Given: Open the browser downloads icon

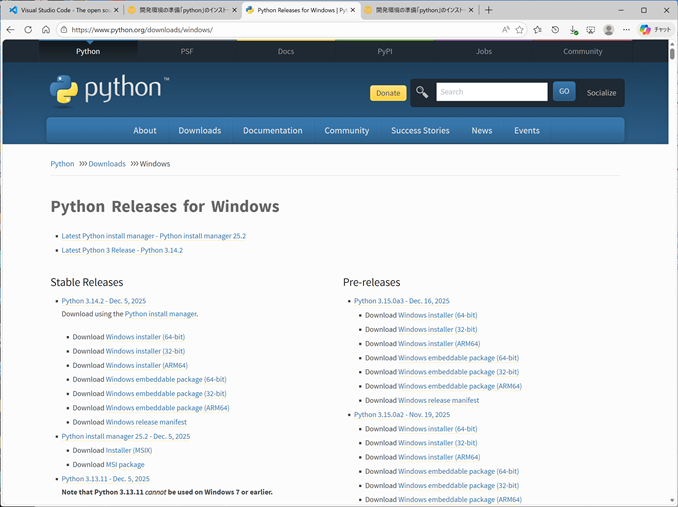Looking at the screenshot, I should pyautogui.click(x=573, y=30).
